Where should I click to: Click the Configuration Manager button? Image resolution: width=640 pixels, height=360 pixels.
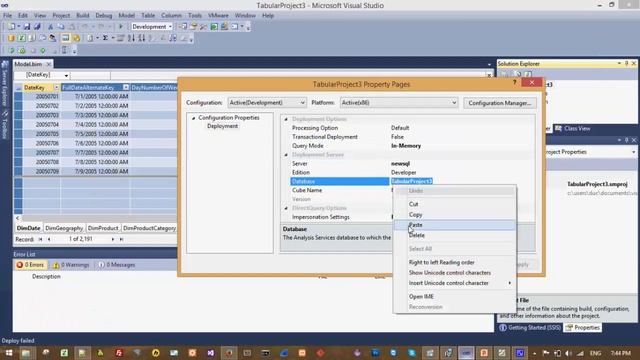[x=500, y=103]
